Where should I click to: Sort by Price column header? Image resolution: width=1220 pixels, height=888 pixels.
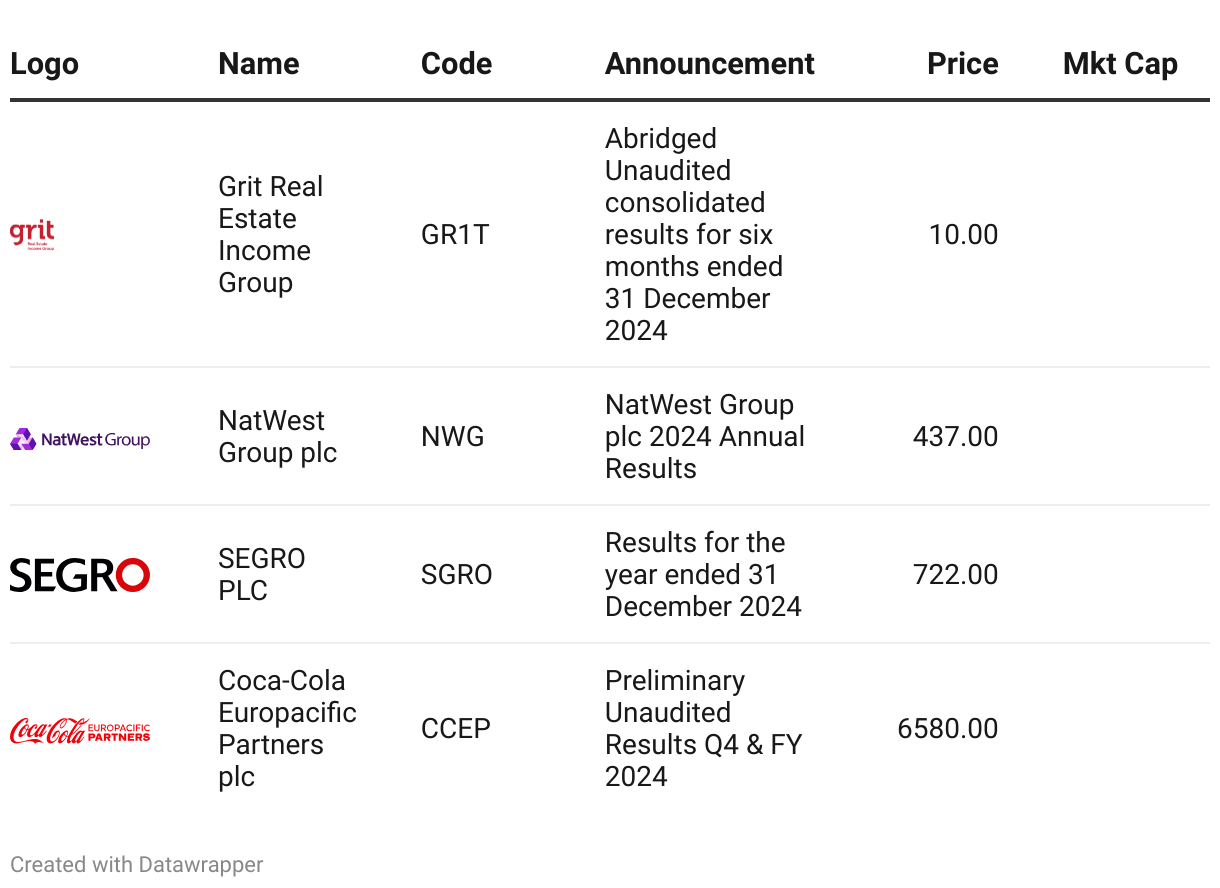pos(962,64)
